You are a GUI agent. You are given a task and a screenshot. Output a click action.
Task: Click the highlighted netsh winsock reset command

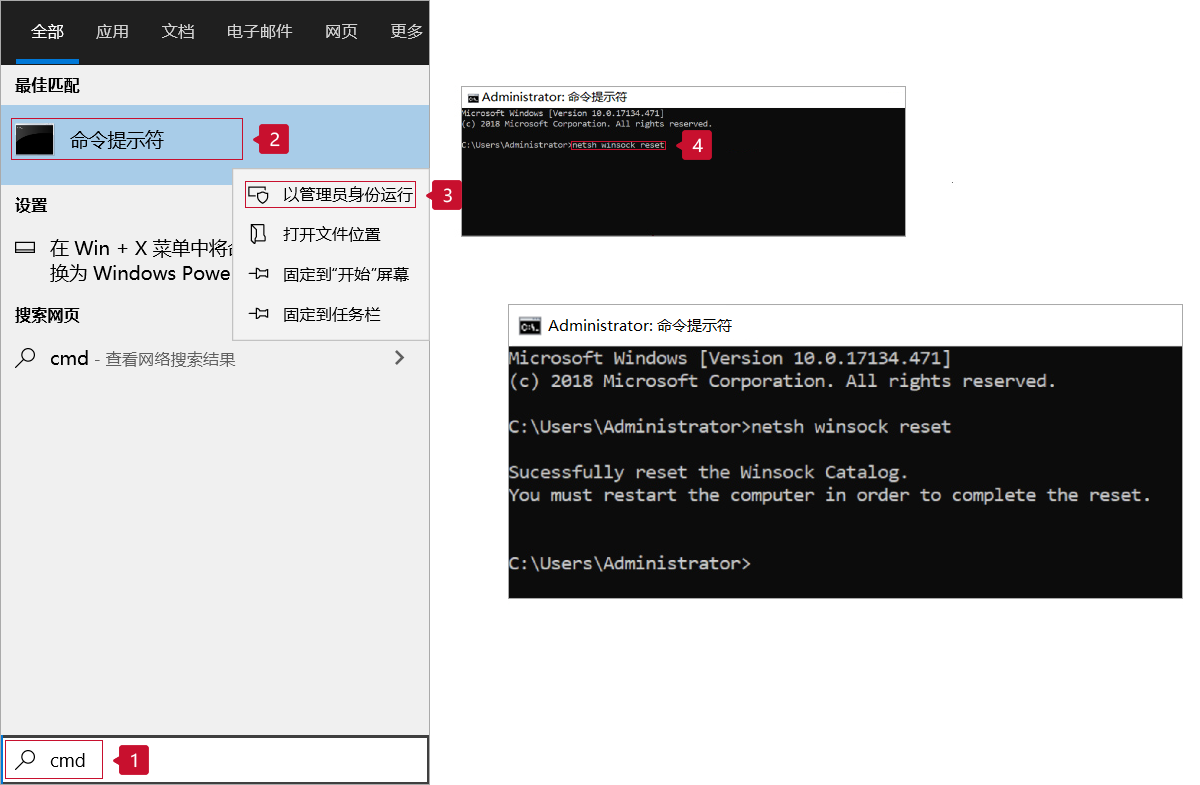pyautogui.click(x=618, y=145)
